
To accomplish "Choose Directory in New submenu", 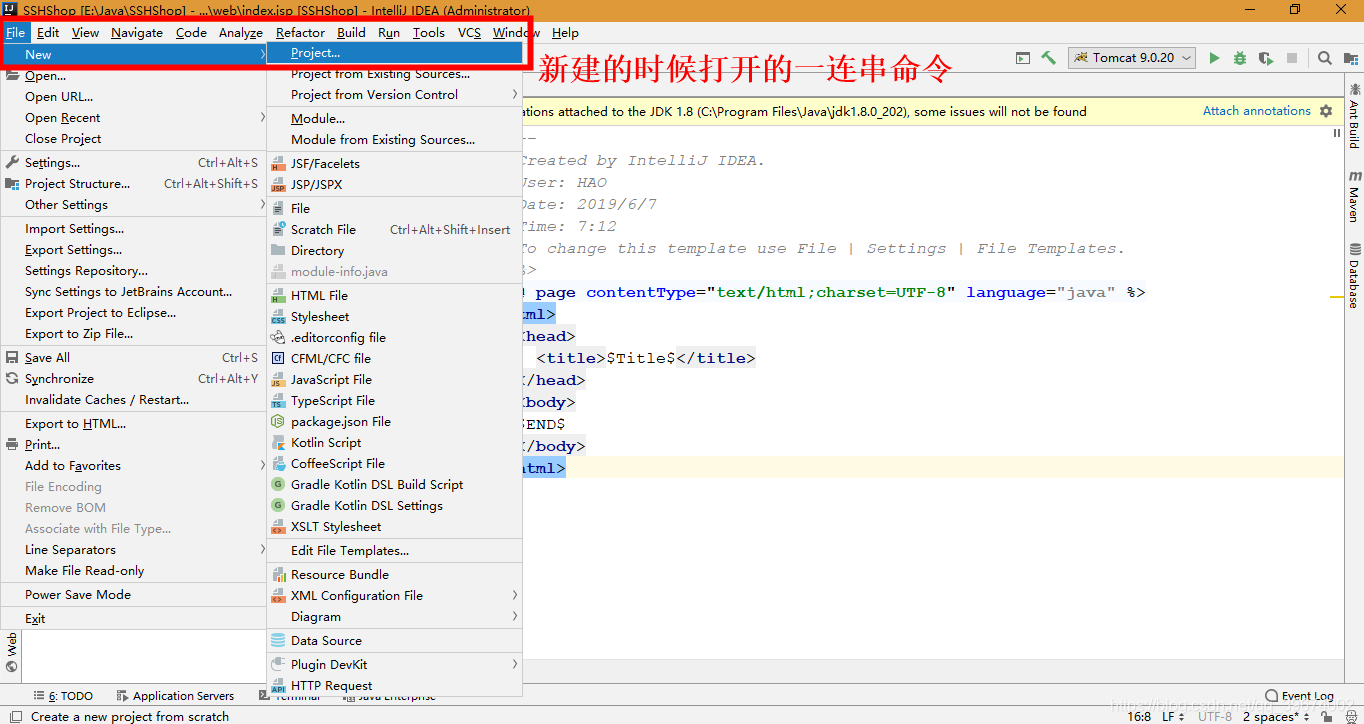I will pos(394,251).
